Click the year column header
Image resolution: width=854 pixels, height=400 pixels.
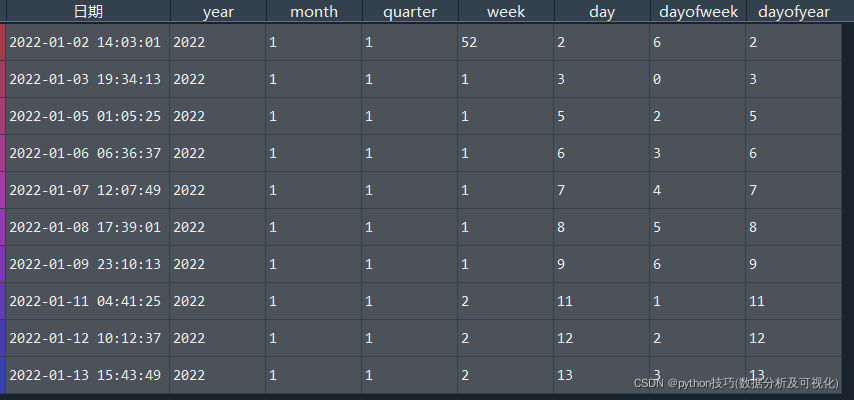[218, 12]
